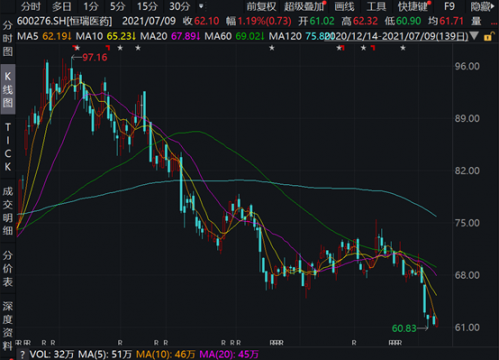The image size is (499, 360).
Task: Click the star marker above the 97.16 label
Action: click(x=77, y=48)
